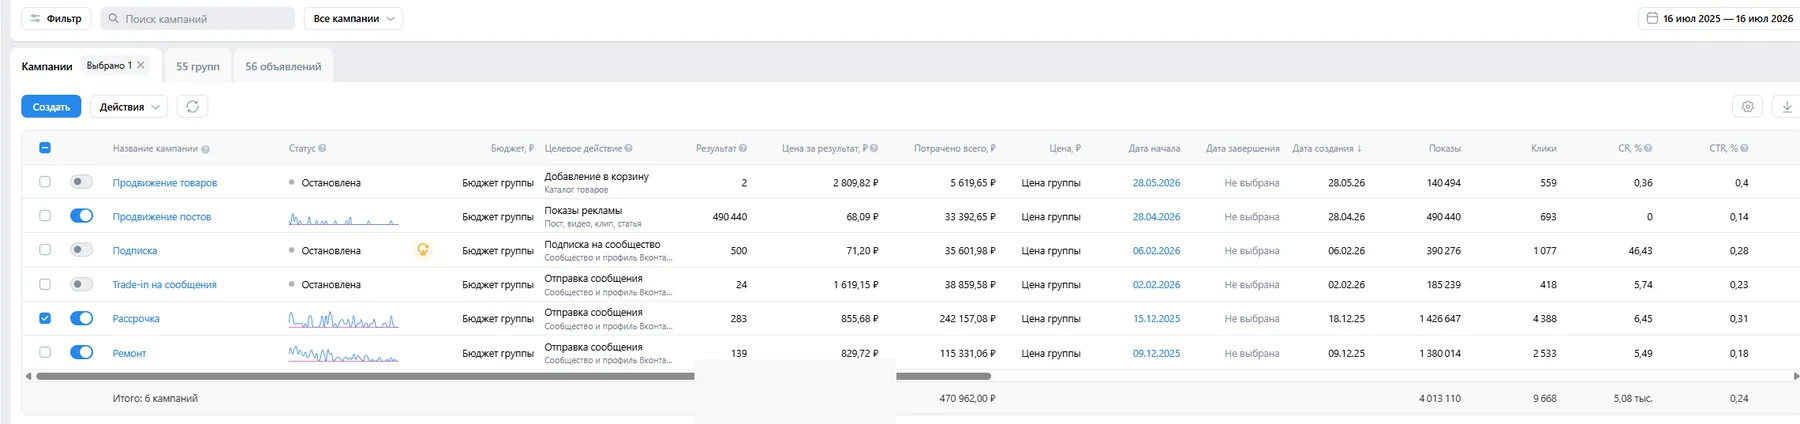Click the download report icon

point(1786,107)
